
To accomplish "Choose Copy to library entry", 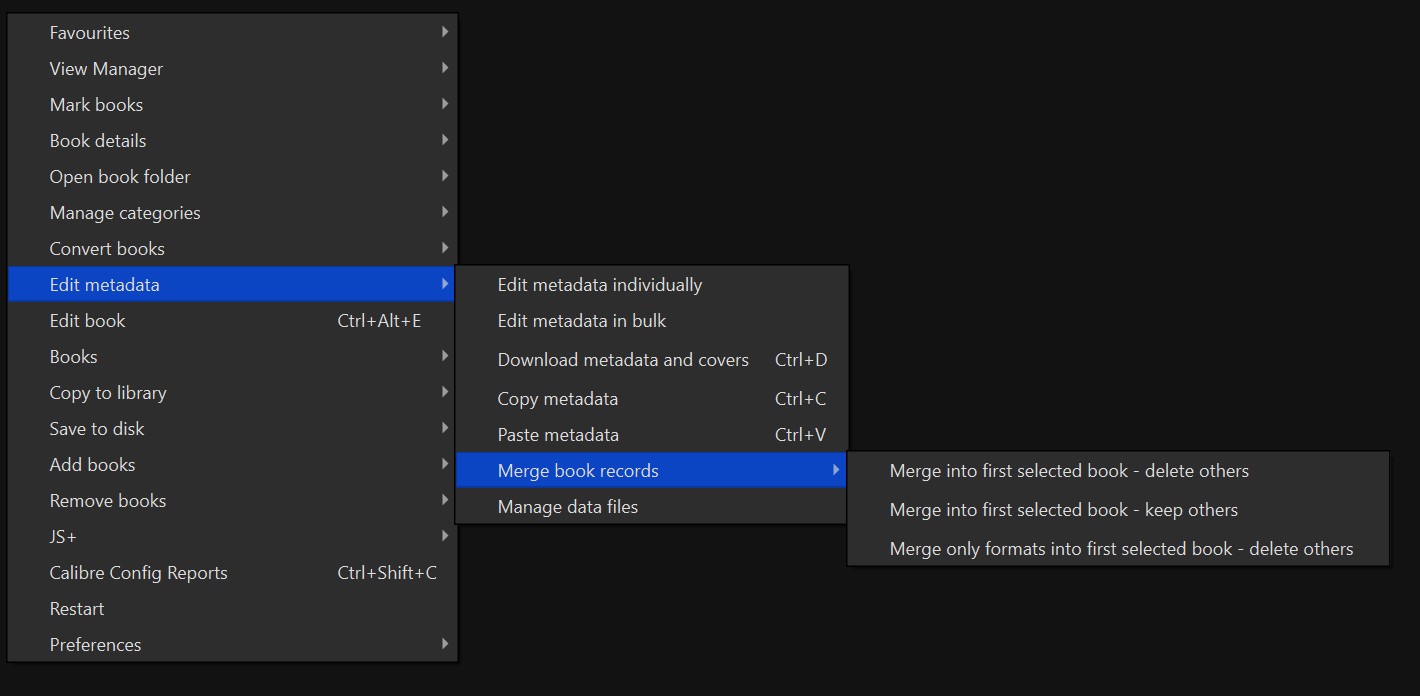I will (x=108, y=393).
